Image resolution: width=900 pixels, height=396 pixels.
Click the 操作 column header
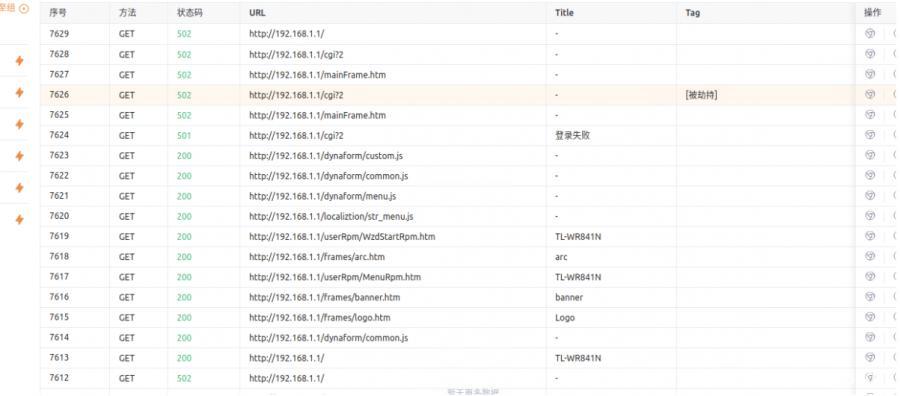coord(872,13)
